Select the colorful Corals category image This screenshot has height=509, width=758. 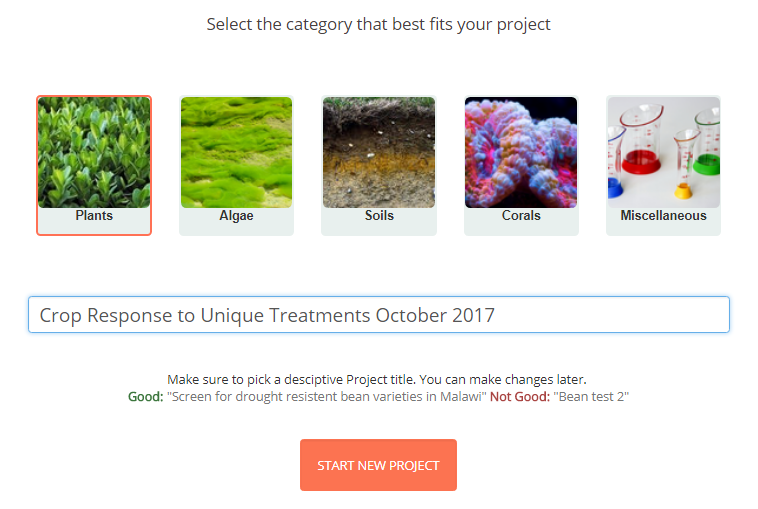[521, 152]
